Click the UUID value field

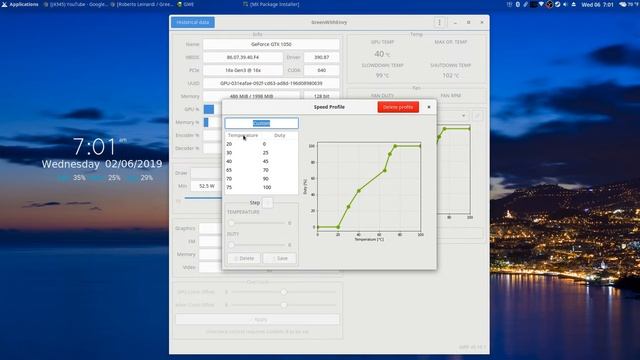coord(271,83)
